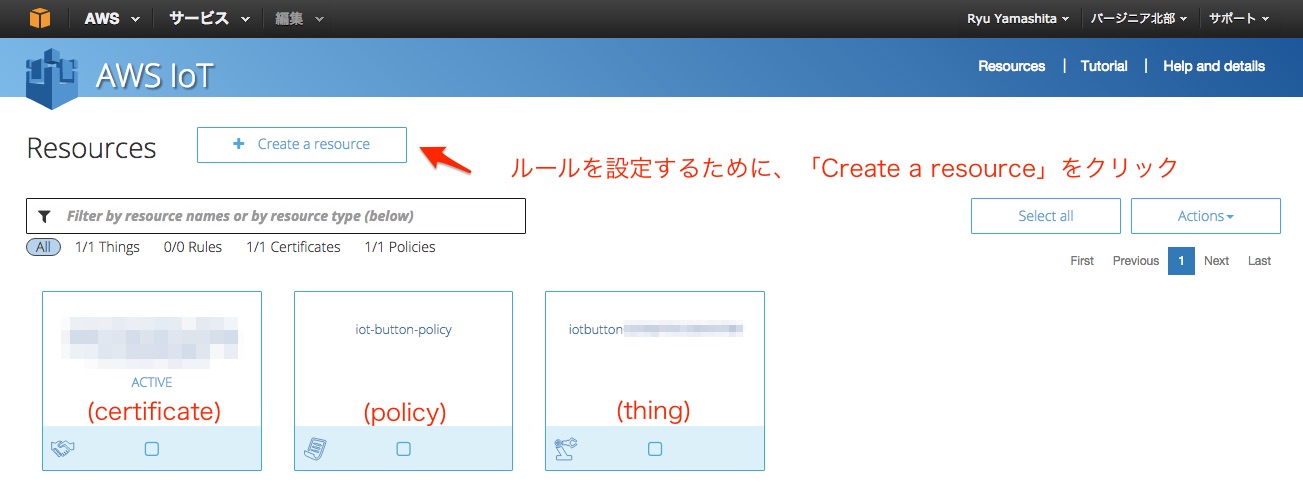Image resolution: width=1303 pixels, height=488 pixels.
Task: Open the Tutorial header link
Action: point(1104,66)
